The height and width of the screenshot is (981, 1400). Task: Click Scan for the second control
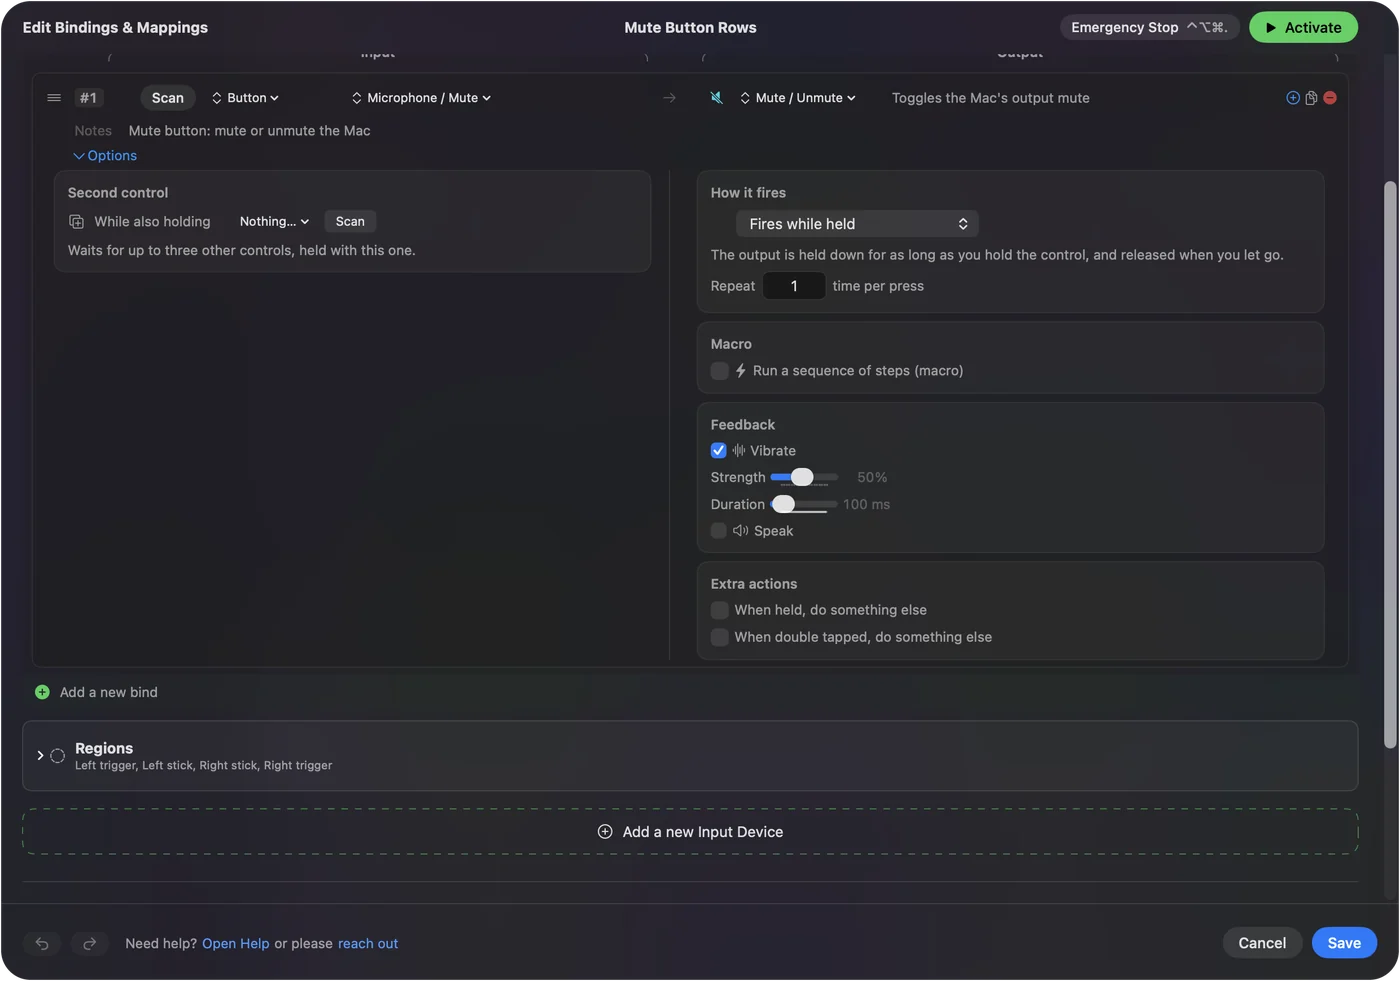click(350, 222)
